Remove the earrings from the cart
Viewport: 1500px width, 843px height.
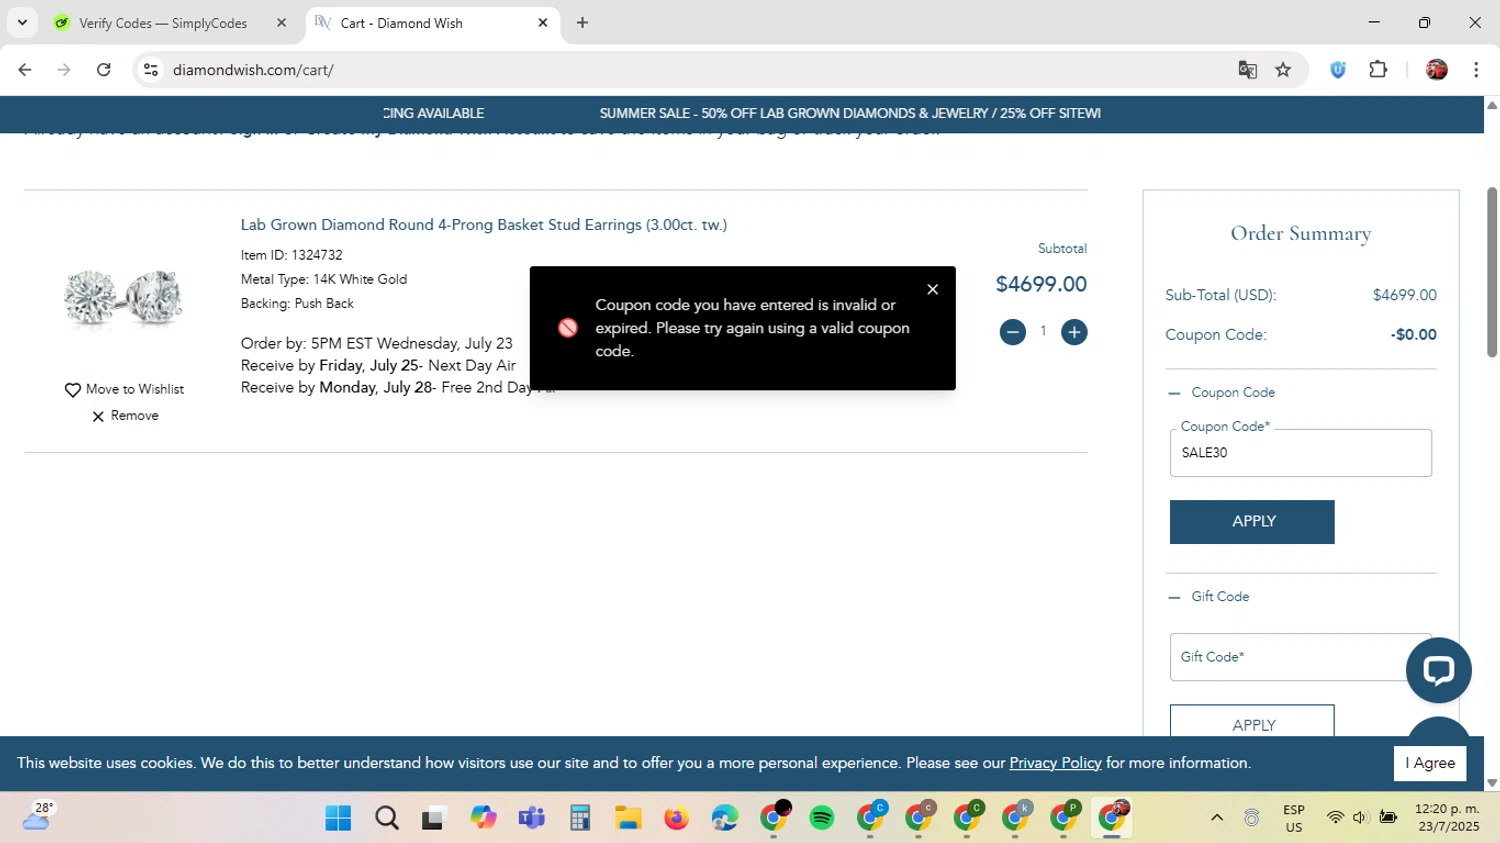pos(125,416)
